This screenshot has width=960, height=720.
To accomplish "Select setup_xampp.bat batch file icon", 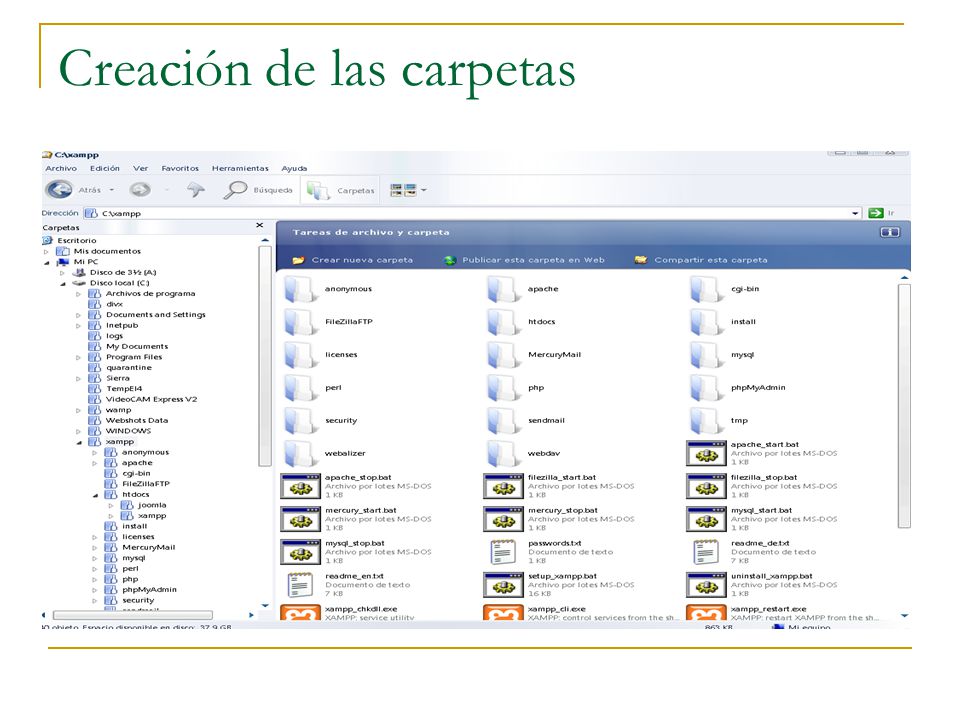I will [503, 585].
